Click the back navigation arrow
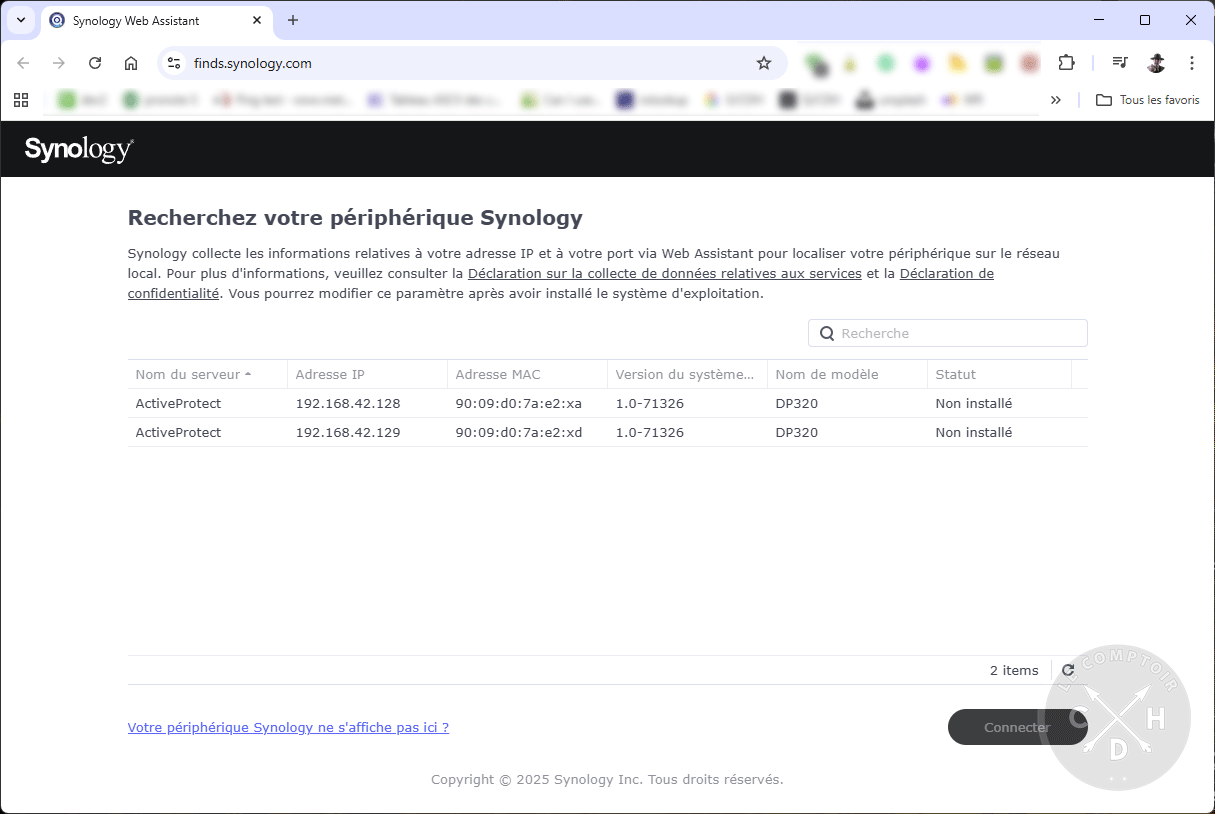Screen dimensions: 1215x814 click(x=22, y=62)
